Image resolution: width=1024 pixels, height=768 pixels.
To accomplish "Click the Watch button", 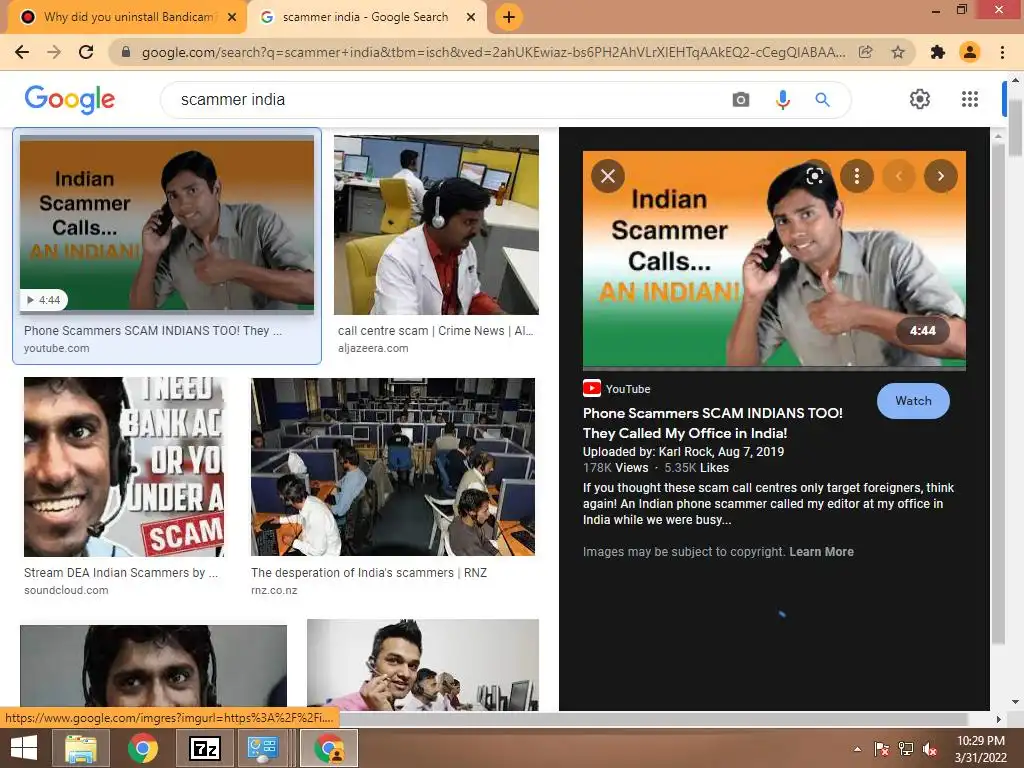I will pos(913,401).
